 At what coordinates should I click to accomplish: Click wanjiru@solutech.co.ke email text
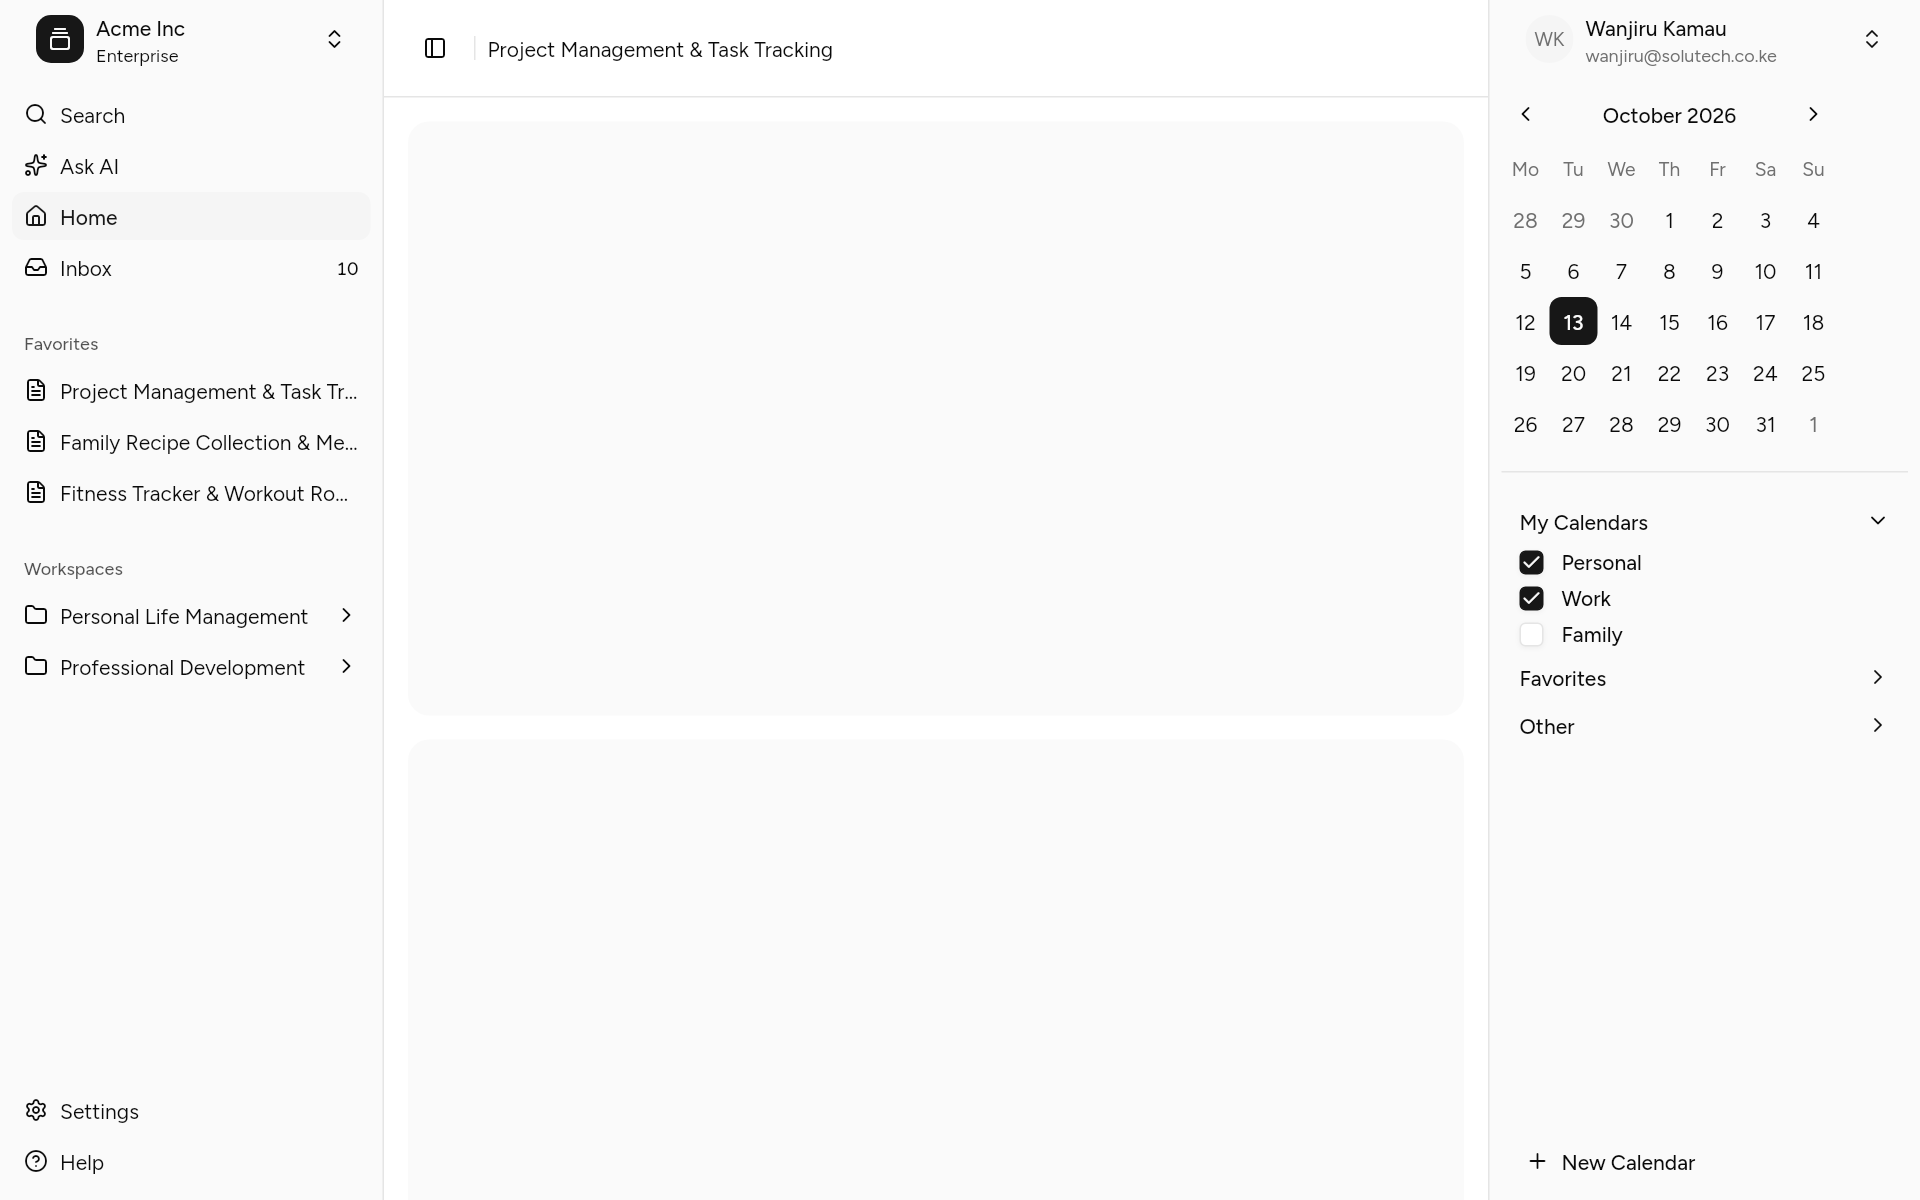(x=1681, y=56)
